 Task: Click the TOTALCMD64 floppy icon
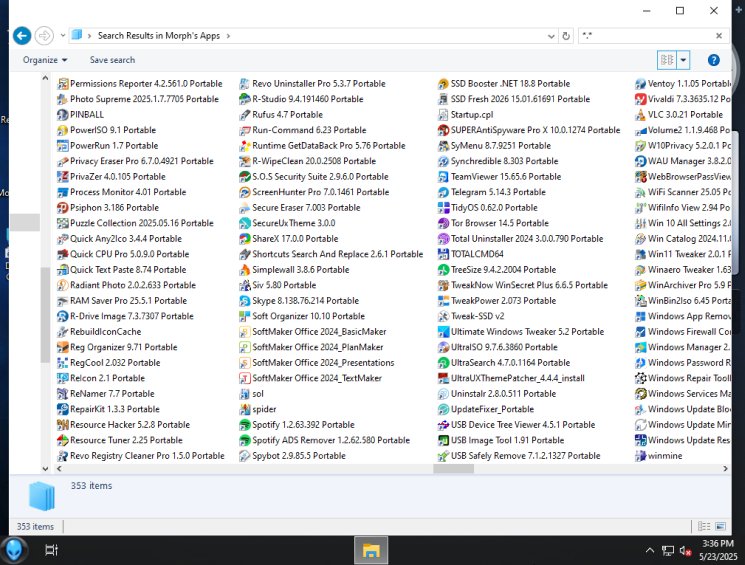[x=443, y=254]
